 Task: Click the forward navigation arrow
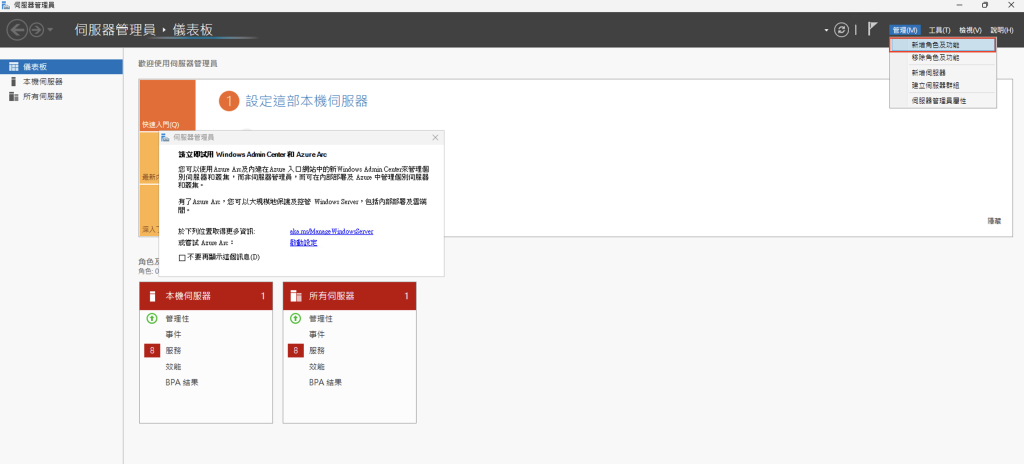(36, 30)
